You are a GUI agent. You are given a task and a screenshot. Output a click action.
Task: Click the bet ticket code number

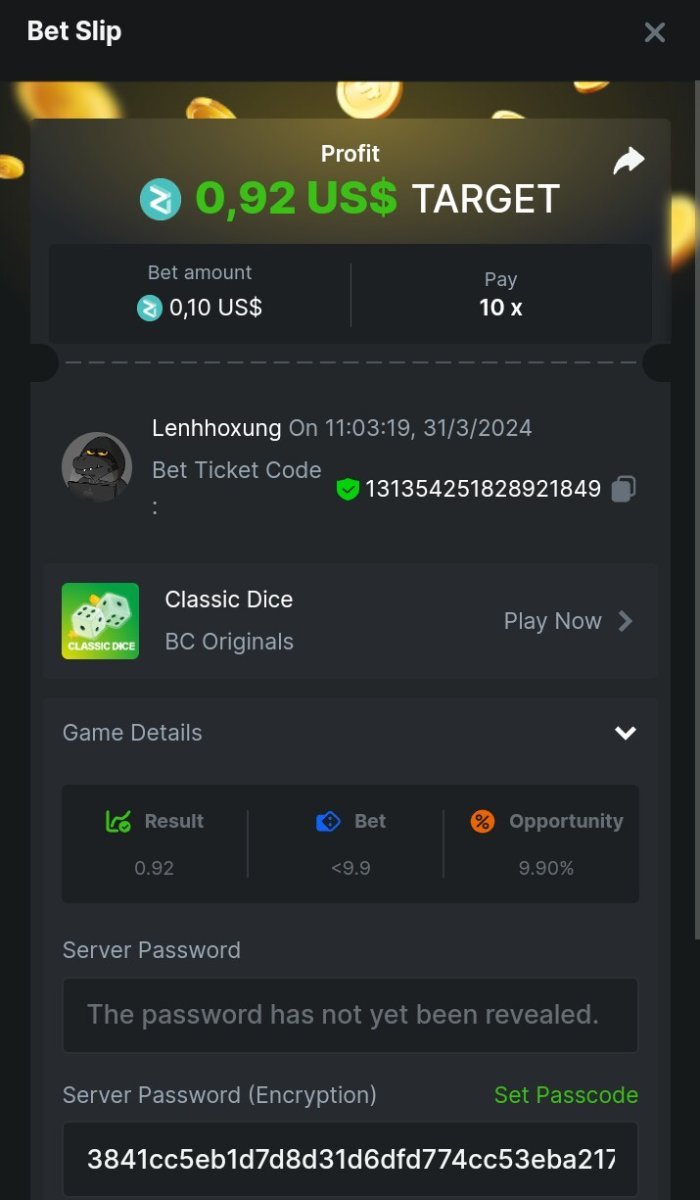pos(483,489)
